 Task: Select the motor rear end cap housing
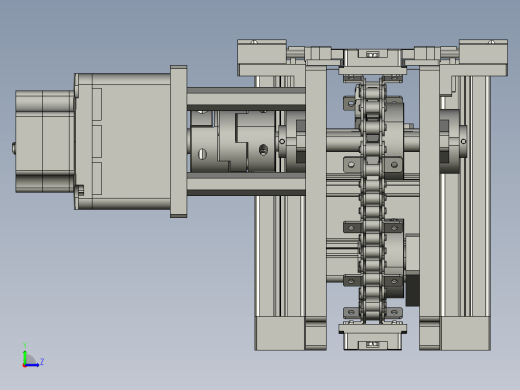tap(45, 141)
